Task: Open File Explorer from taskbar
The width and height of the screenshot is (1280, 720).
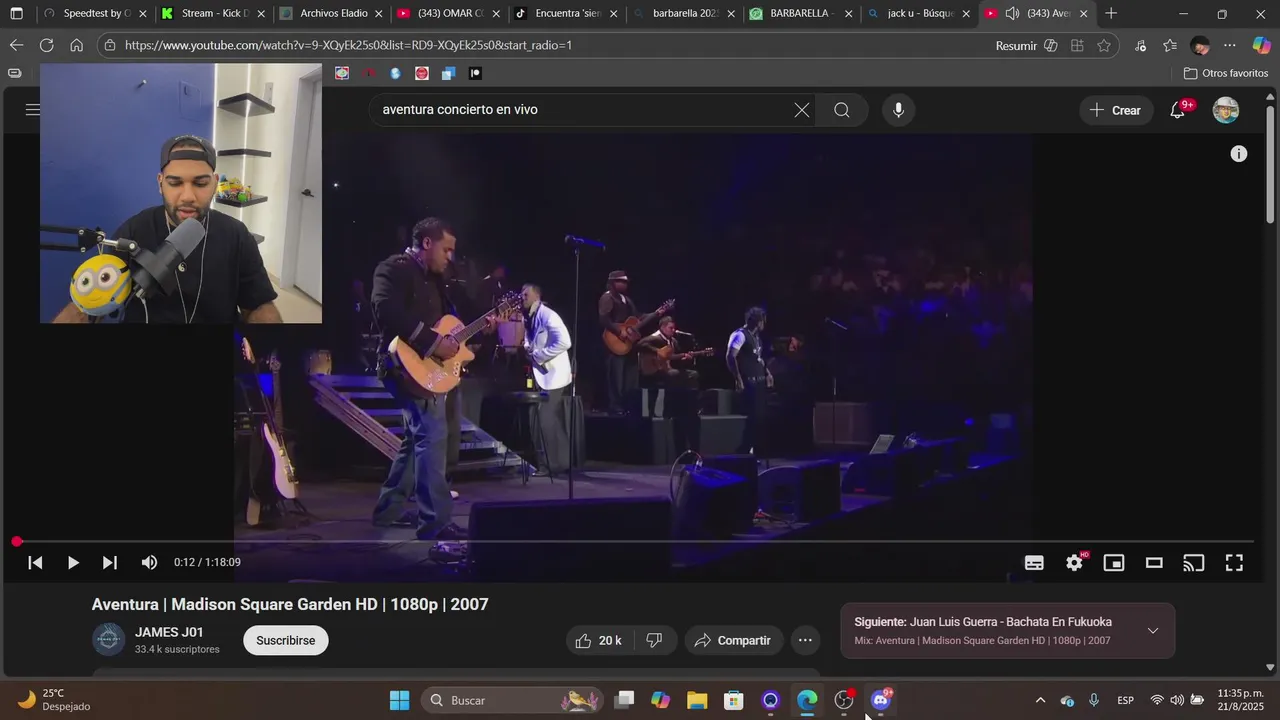Action: point(697,700)
